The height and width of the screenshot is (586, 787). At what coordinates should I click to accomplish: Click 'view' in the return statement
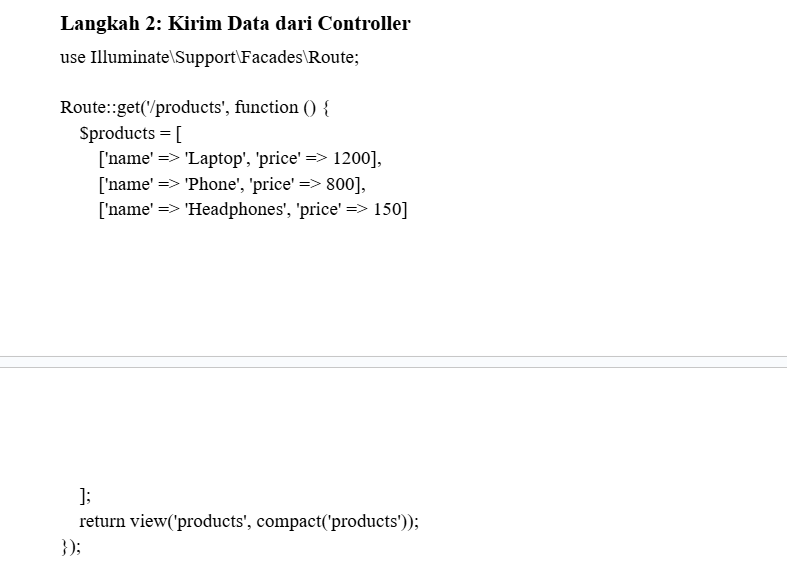pos(148,521)
